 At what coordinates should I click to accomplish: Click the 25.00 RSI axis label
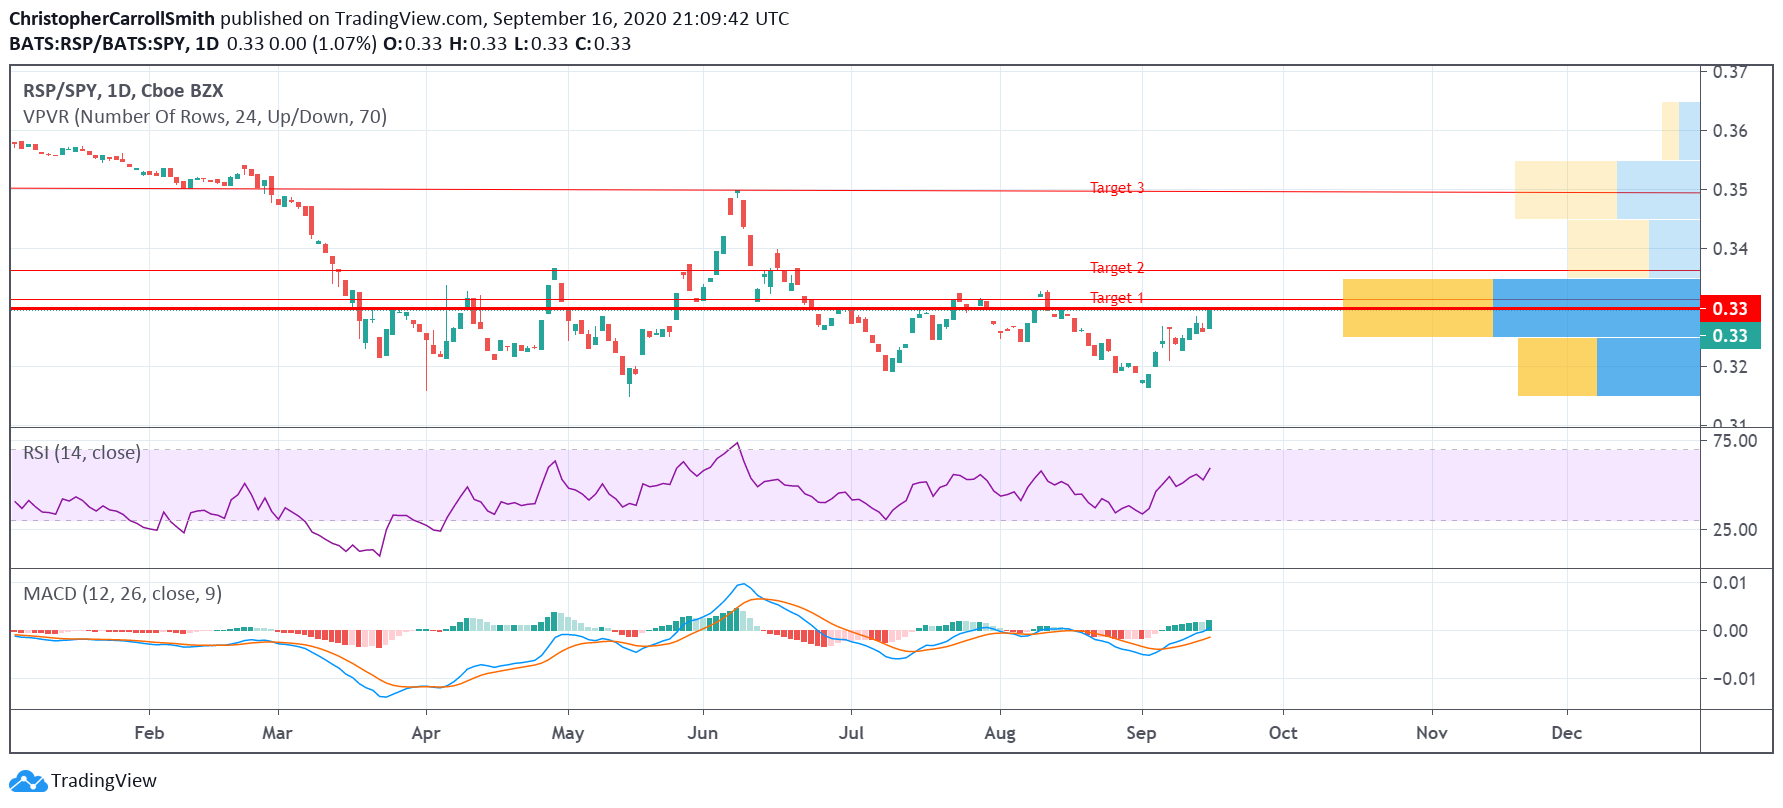[x=1735, y=530]
